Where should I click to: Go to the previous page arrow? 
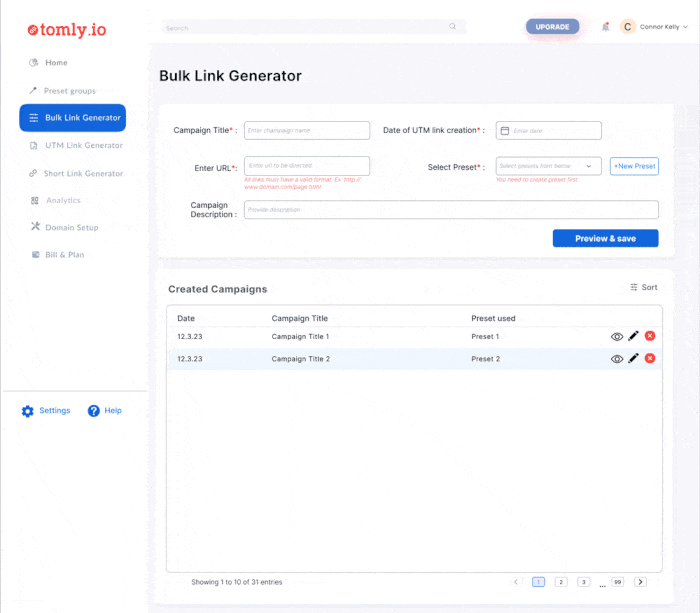click(x=516, y=582)
